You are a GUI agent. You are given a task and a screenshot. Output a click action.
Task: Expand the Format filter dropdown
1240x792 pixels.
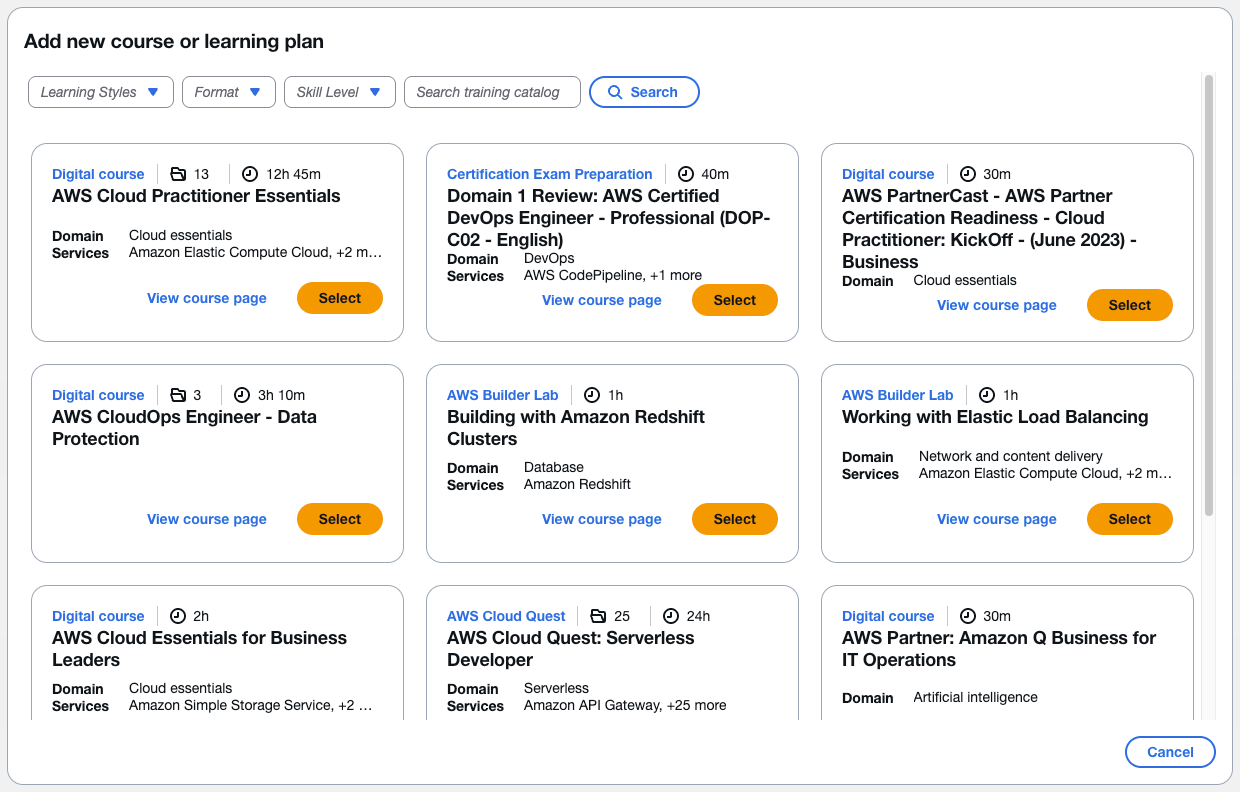click(x=228, y=92)
